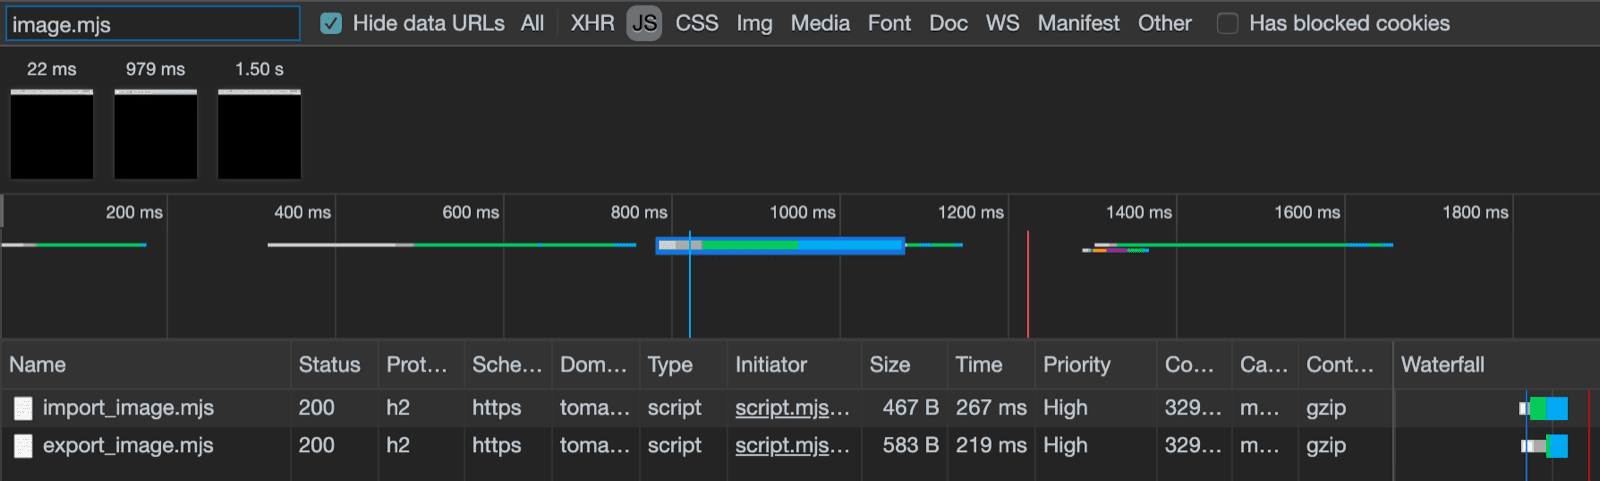The height and width of the screenshot is (481, 1600).
Task: Sort by the Waterfall column header
Action: tap(1442, 365)
